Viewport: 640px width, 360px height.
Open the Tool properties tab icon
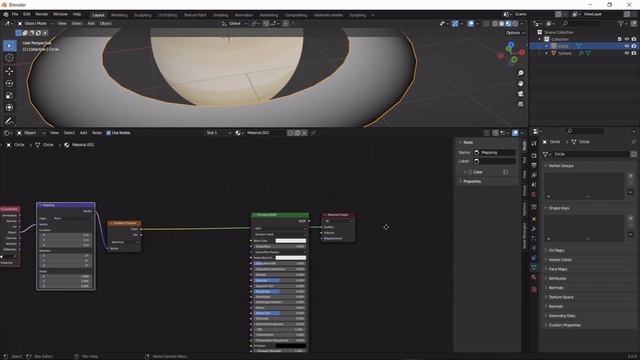click(534, 144)
